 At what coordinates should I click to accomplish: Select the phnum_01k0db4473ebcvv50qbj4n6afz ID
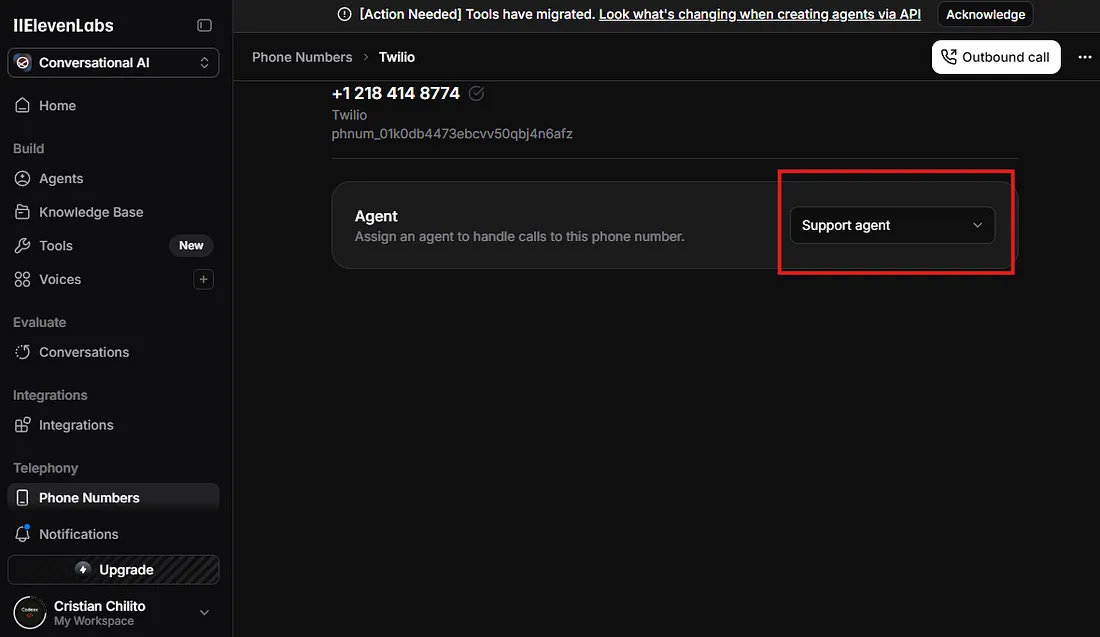coord(452,133)
